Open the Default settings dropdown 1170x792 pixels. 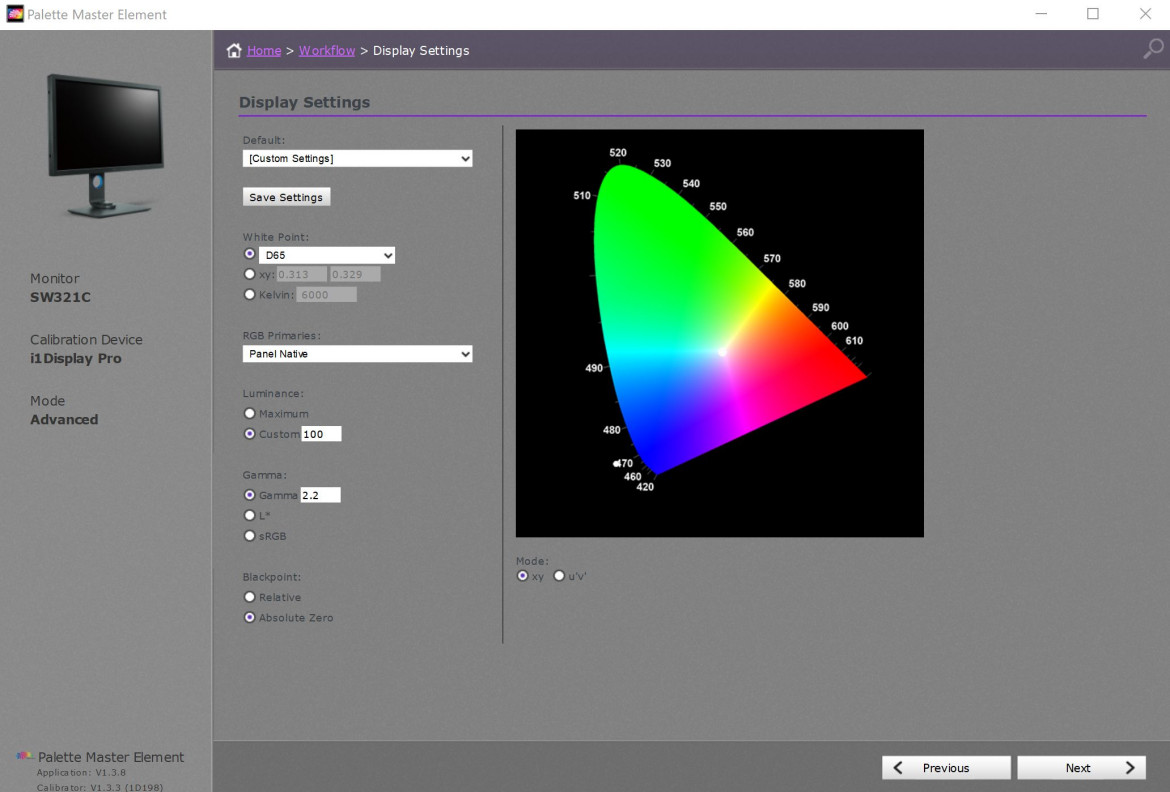pyautogui.click(x=357, y=158)
